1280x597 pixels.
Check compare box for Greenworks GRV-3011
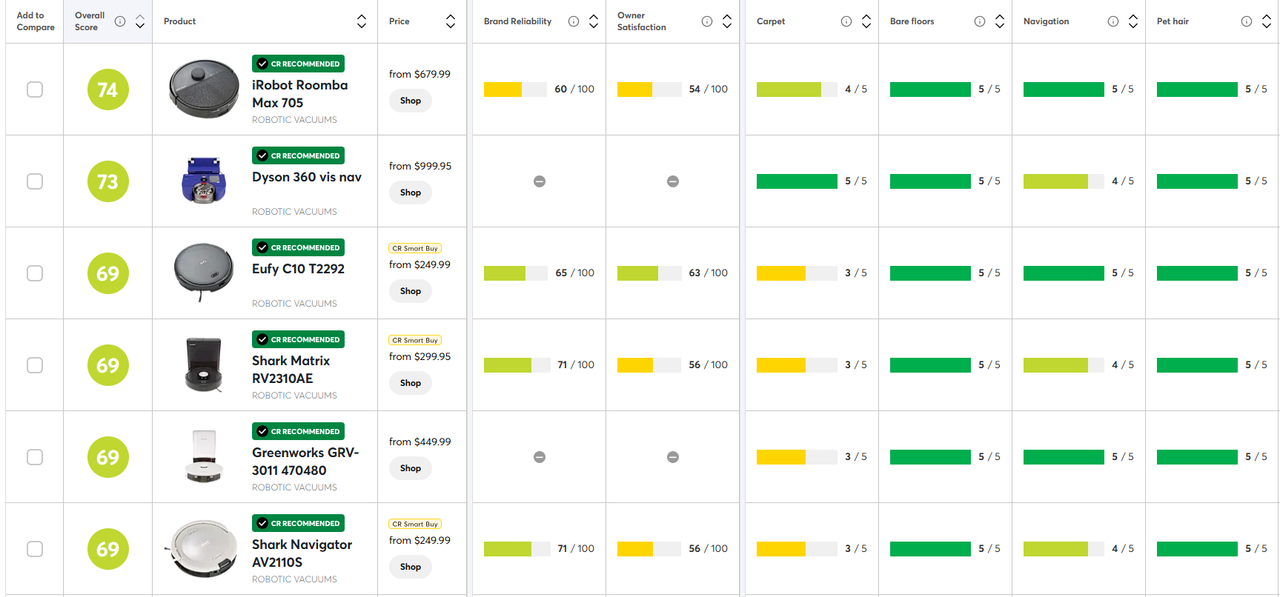point(35,457)
